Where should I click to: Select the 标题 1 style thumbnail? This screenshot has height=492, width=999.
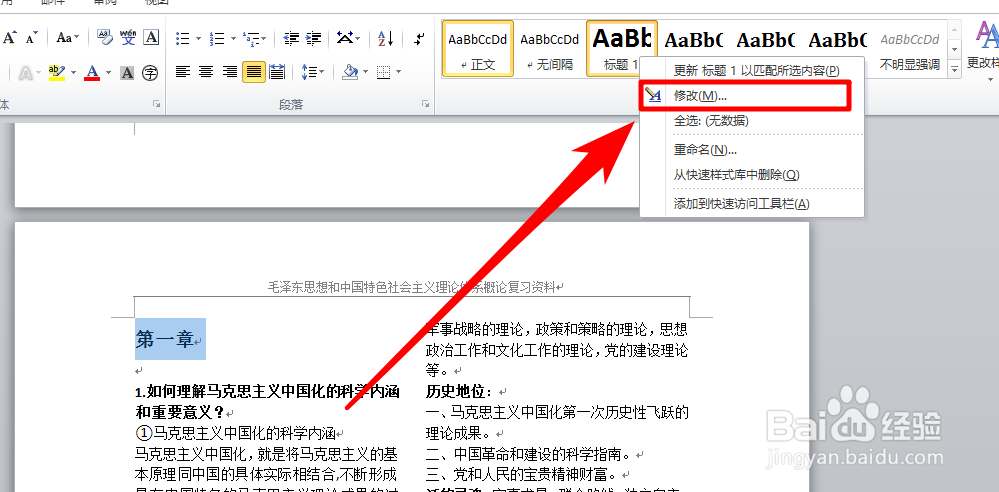click(x=622, y=48)
